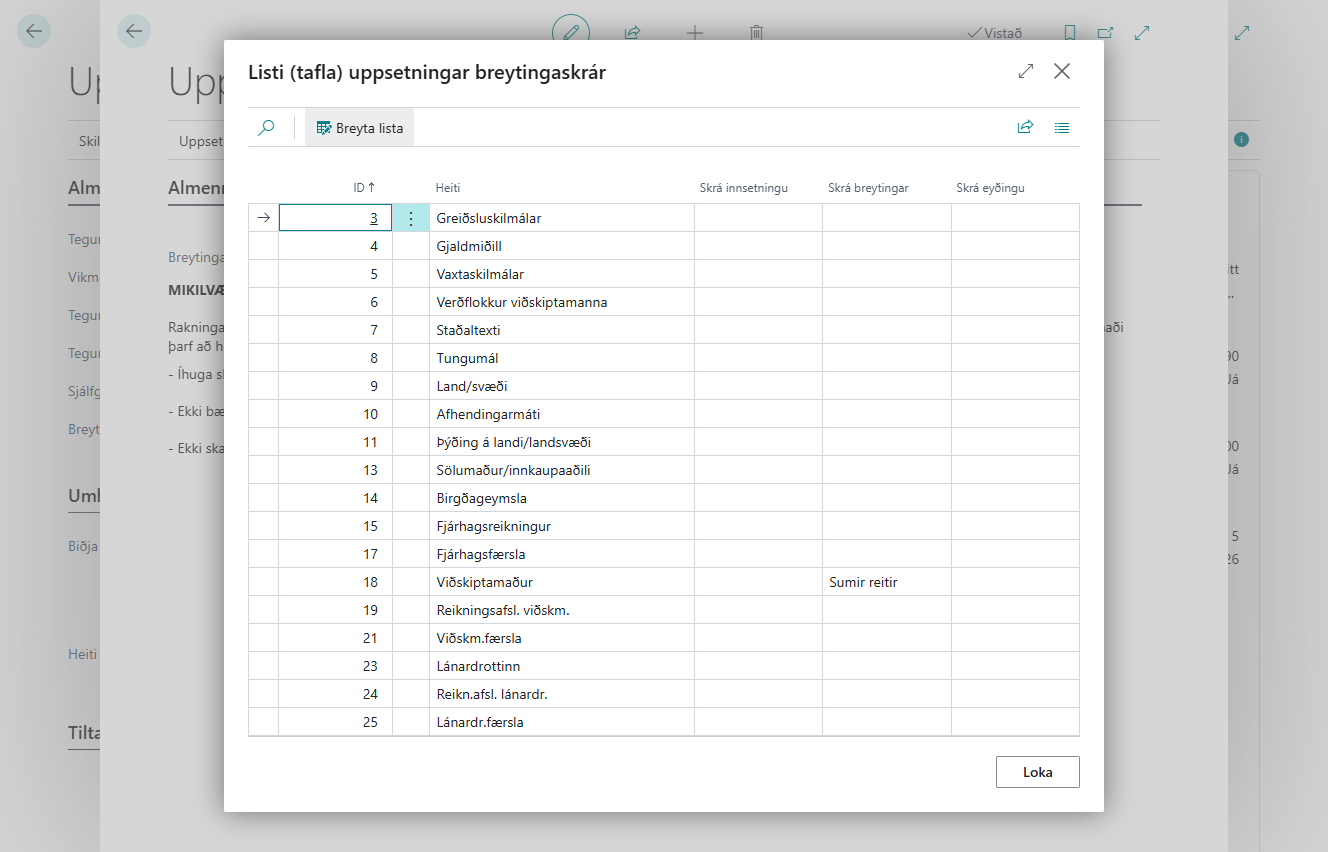
Task: Select the Land/svæði row name cell
Action: click(x=562, y=386)
